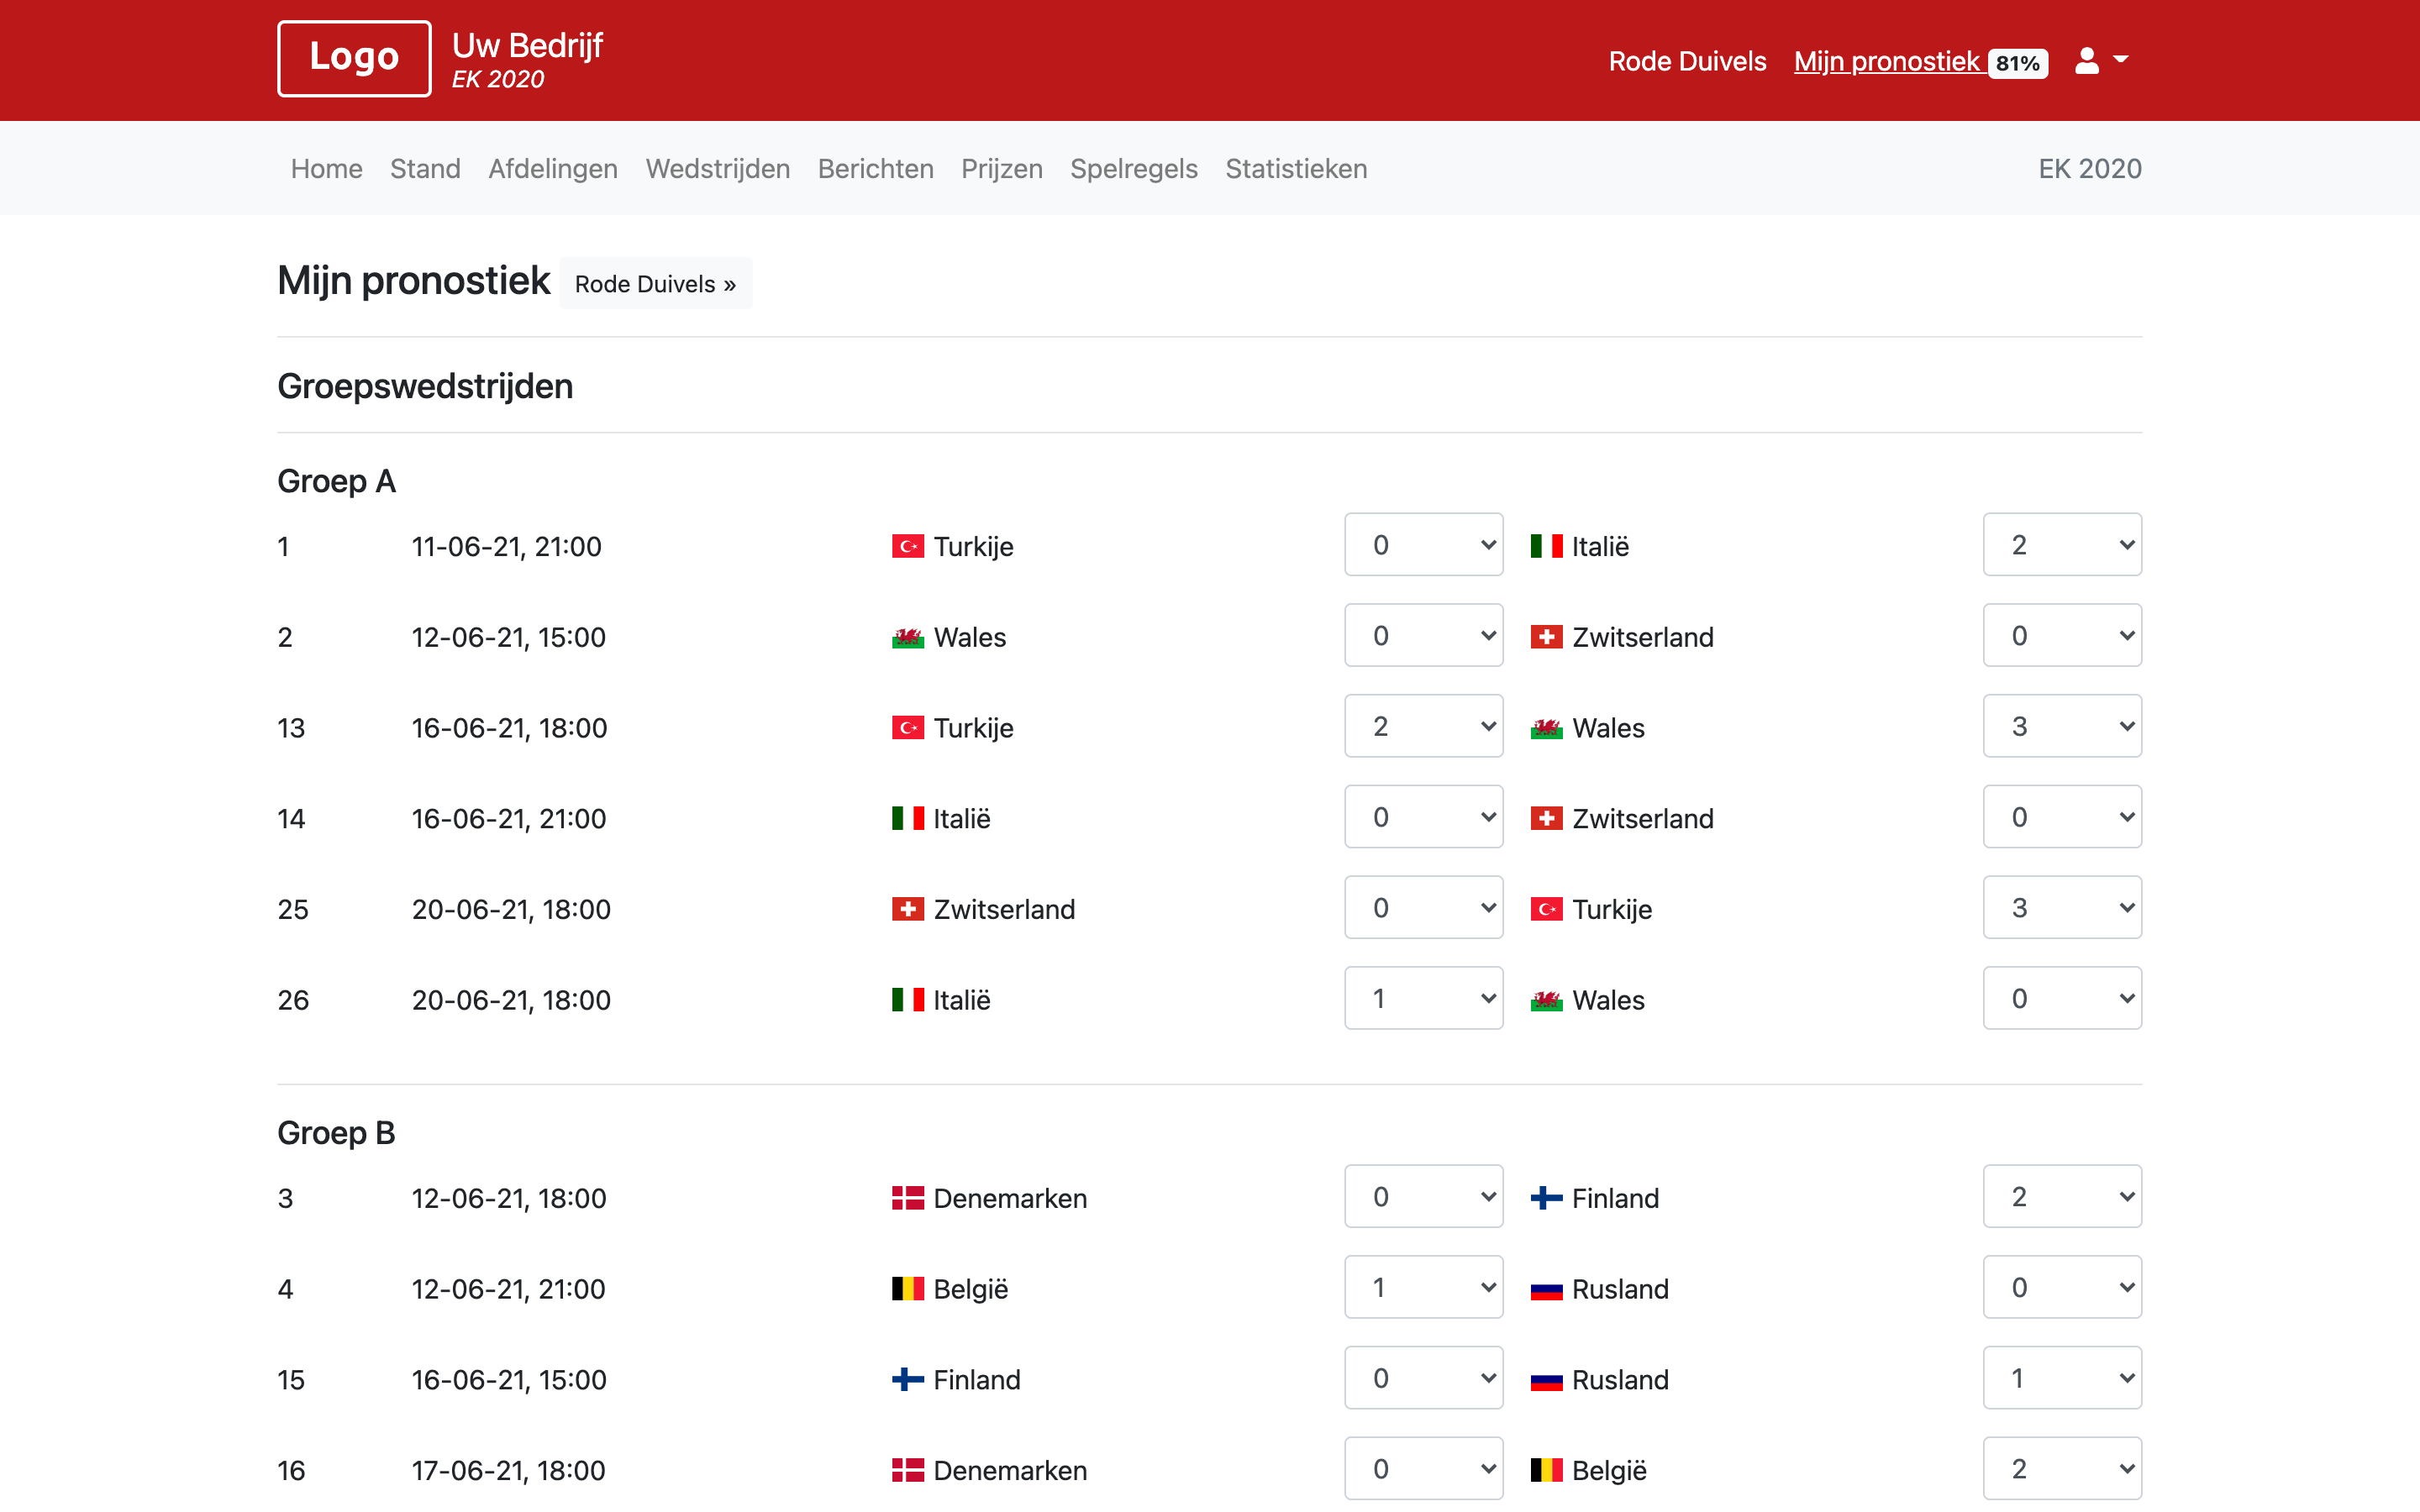2420x1512 pixels.
Task: Open the Statistieken page
Action: pos(1296,168)
